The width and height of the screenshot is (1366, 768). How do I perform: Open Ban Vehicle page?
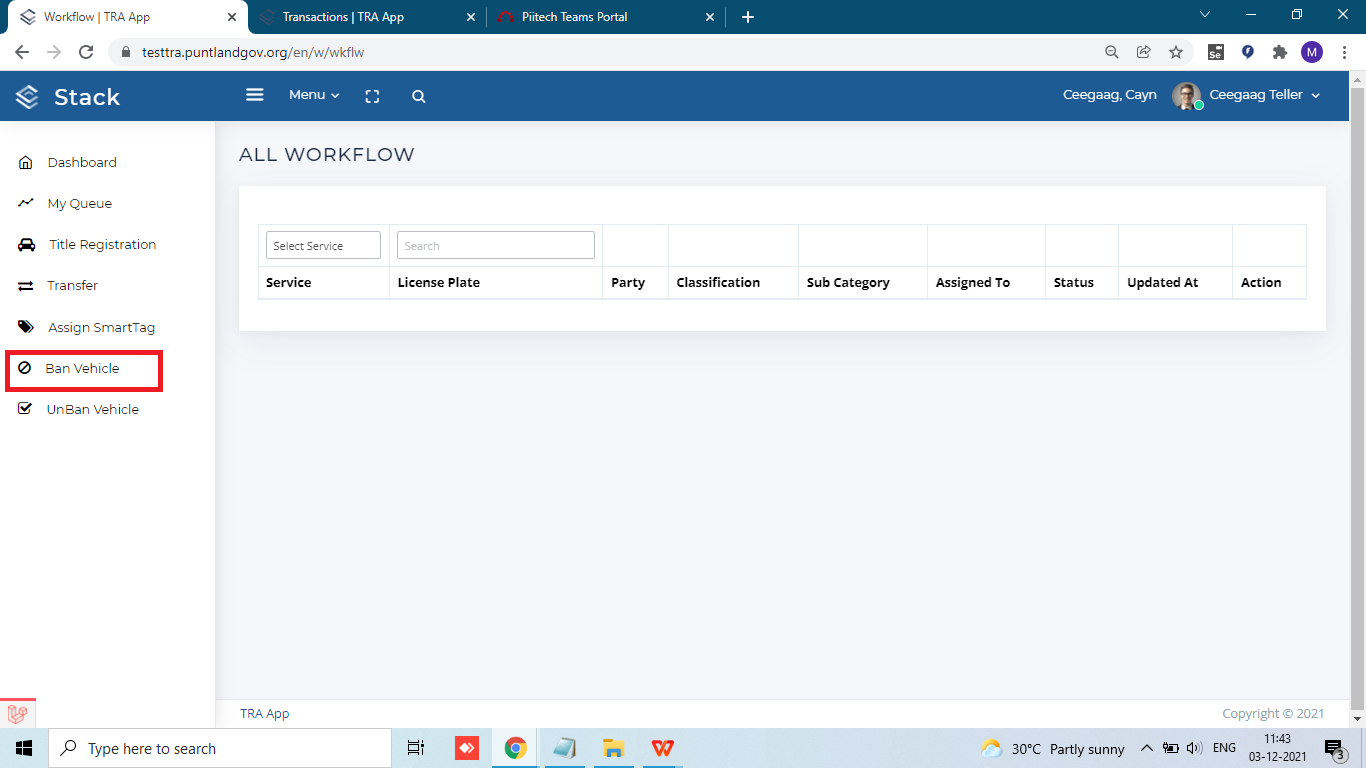pyautogui.click(x=82, y=368)
